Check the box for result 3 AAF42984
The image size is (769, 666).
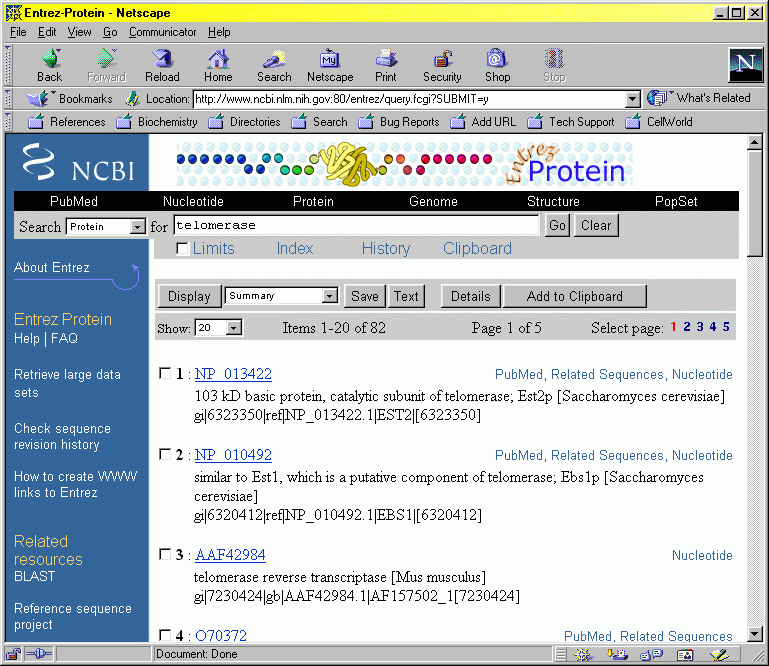coord(165,554)
